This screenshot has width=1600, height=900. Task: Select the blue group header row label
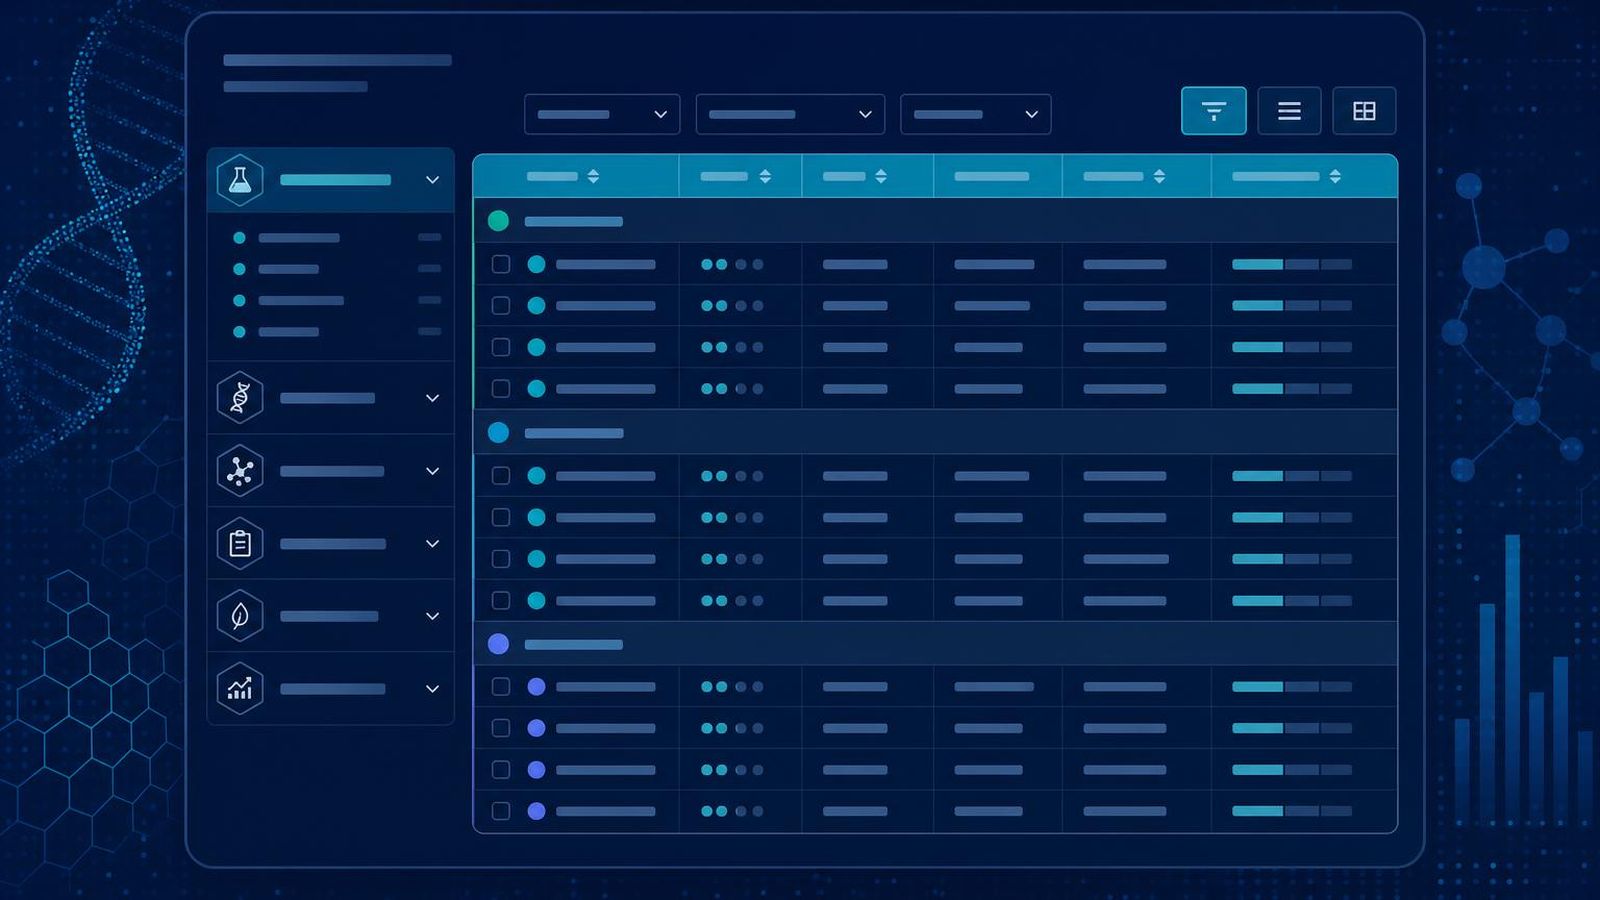tap(574, 433)
